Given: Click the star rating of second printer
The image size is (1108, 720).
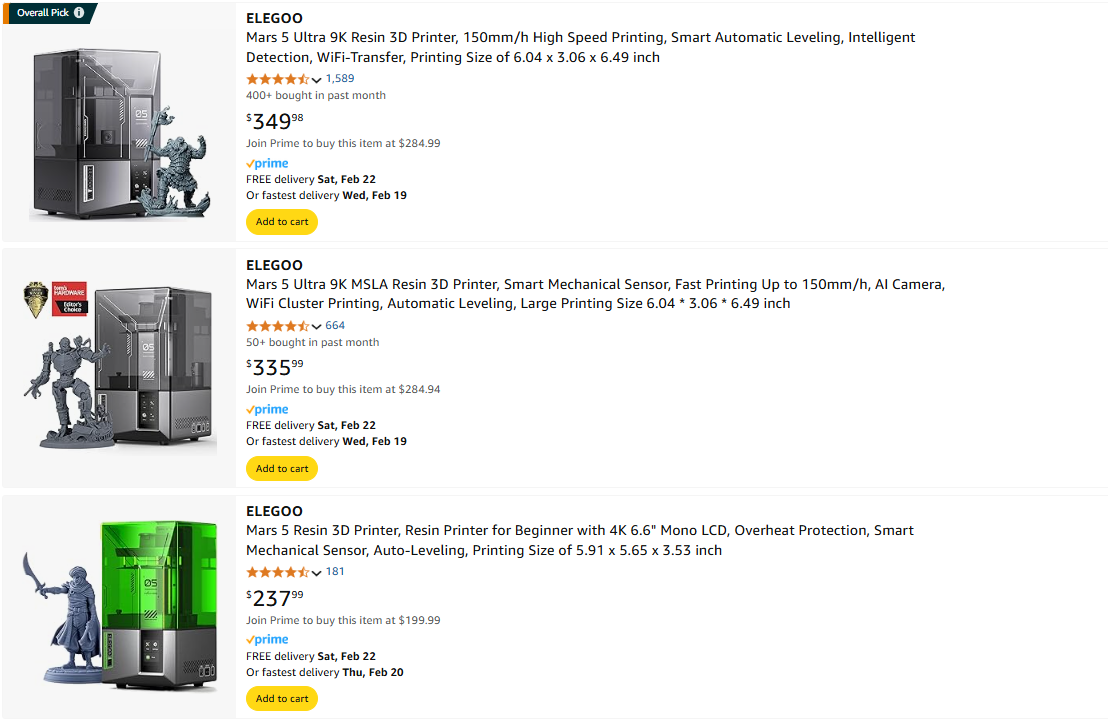Looking at the screenshot, I should (x=277, y=326).
